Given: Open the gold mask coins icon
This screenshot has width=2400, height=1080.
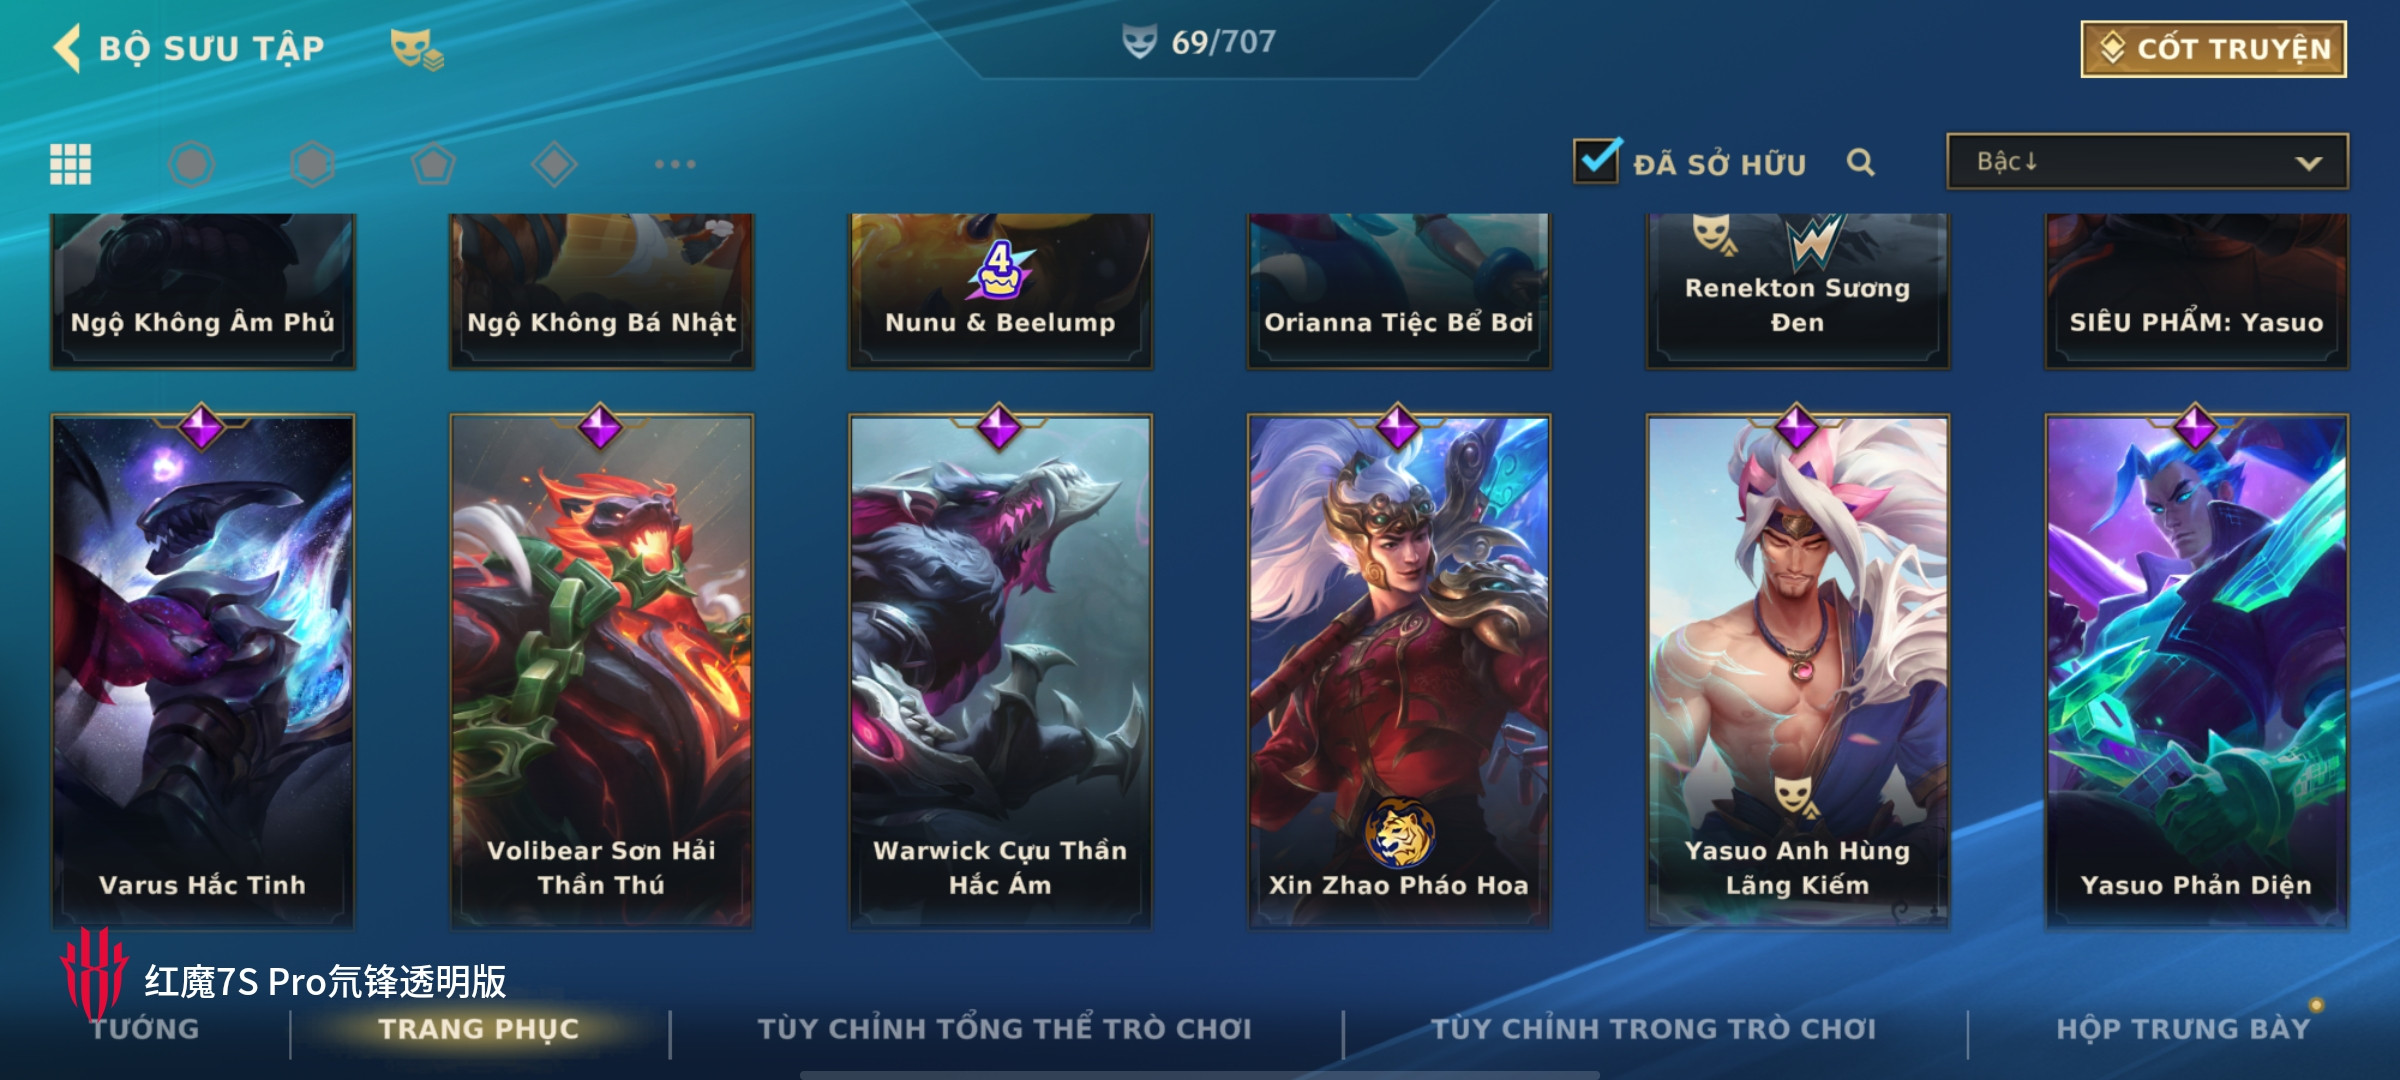Looking at the screenshot, I should coord(416,49).
